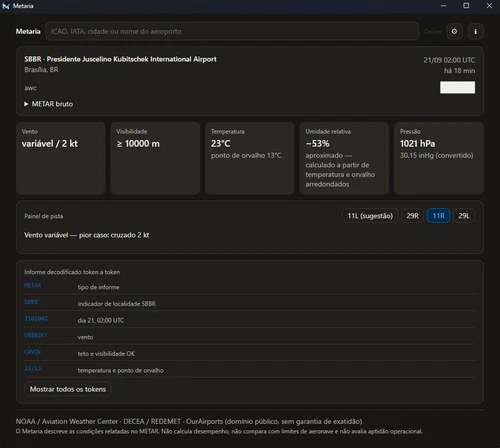Viewport: 500px width, 448px height.
Task: Choose the highlighted 11R runway
Action: tap(438, 216)
